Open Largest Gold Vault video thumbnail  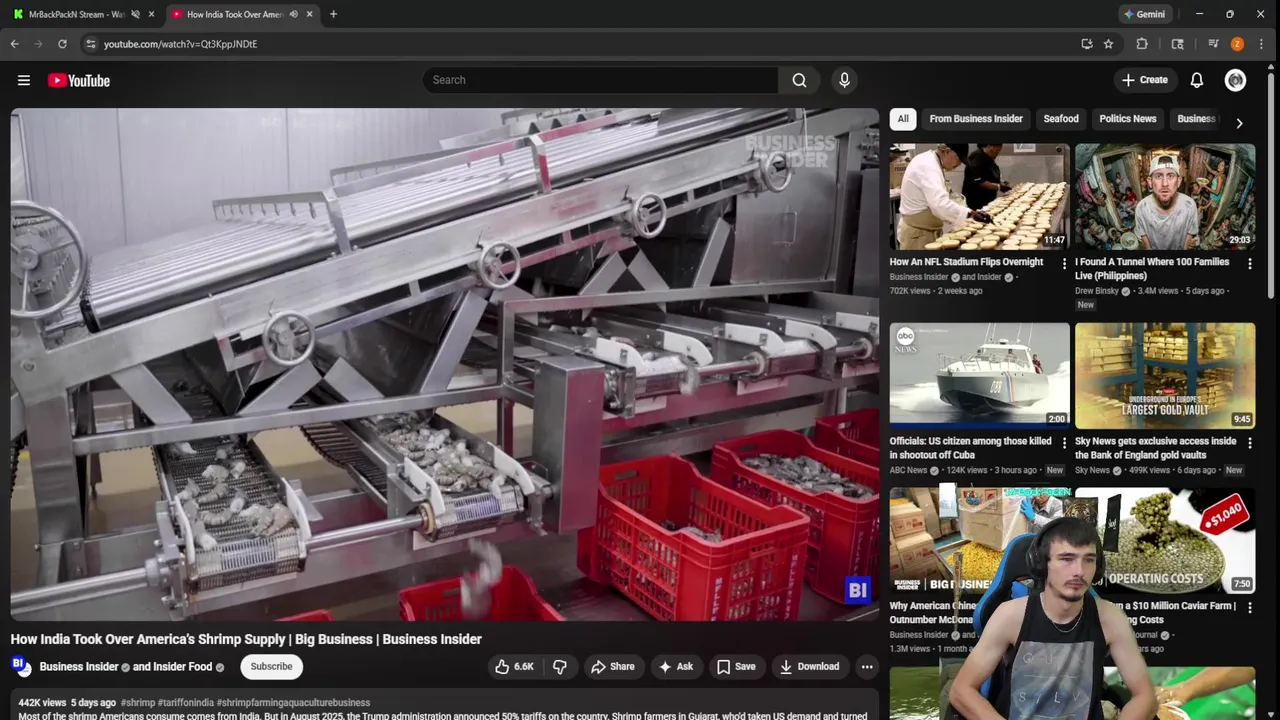[1165, 375]
